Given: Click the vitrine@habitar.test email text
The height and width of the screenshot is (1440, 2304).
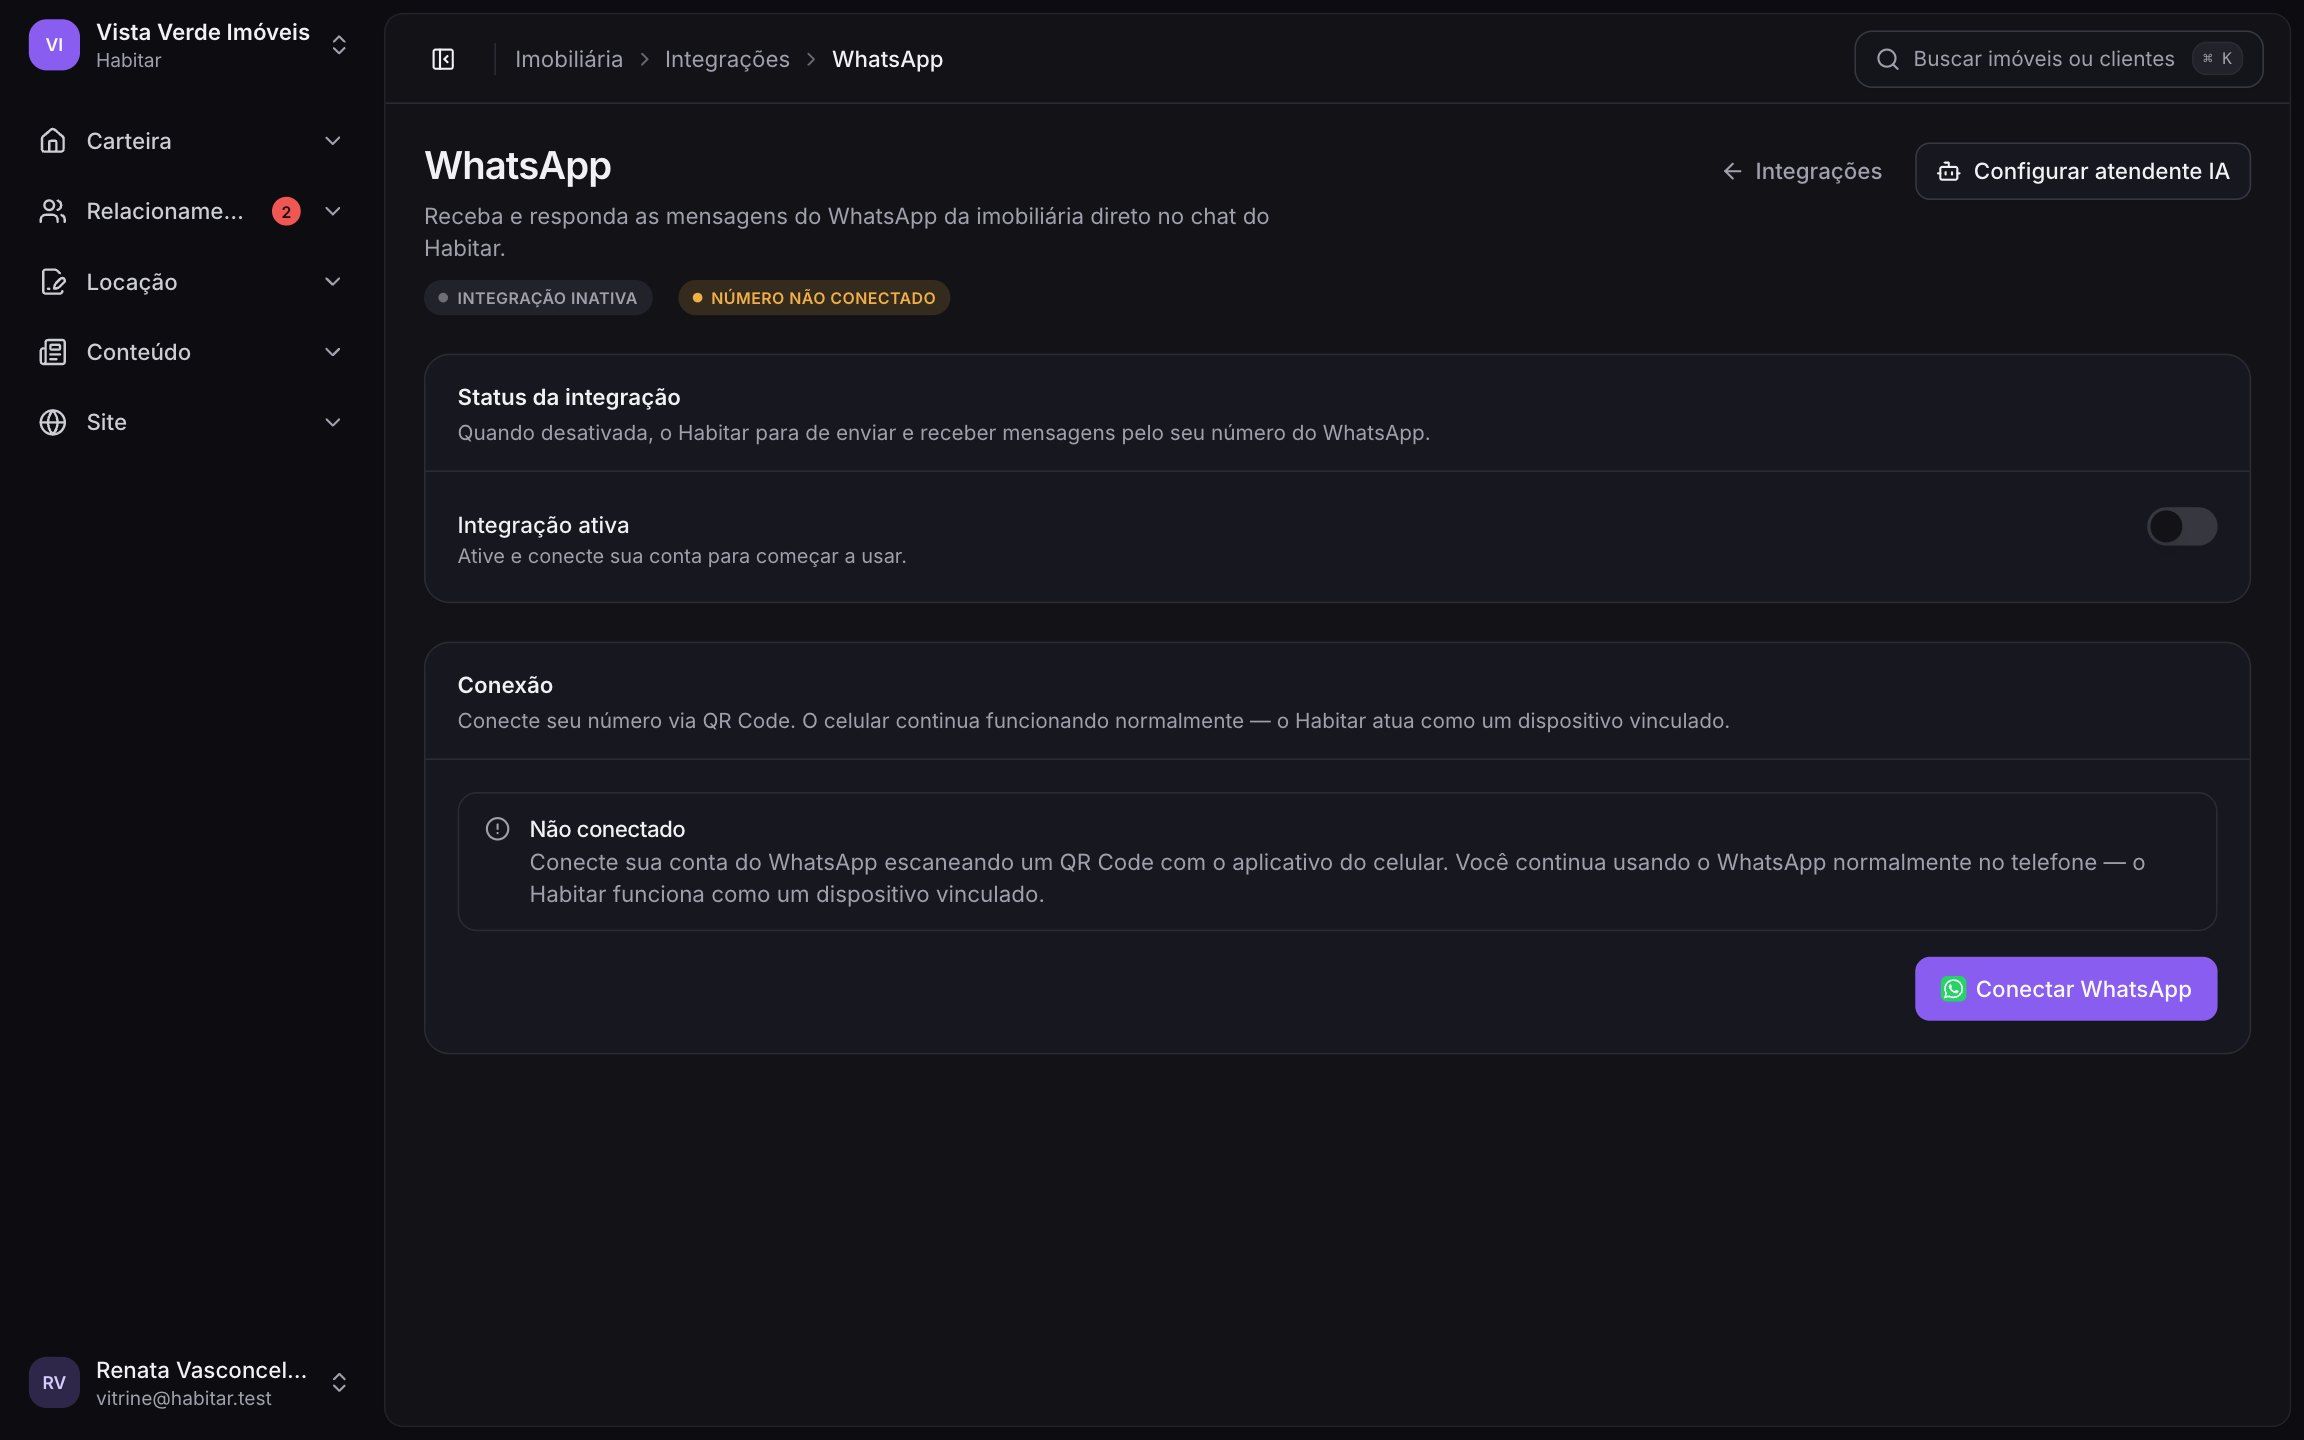Looking at the screenshot, I should (x=184, y=1398).
